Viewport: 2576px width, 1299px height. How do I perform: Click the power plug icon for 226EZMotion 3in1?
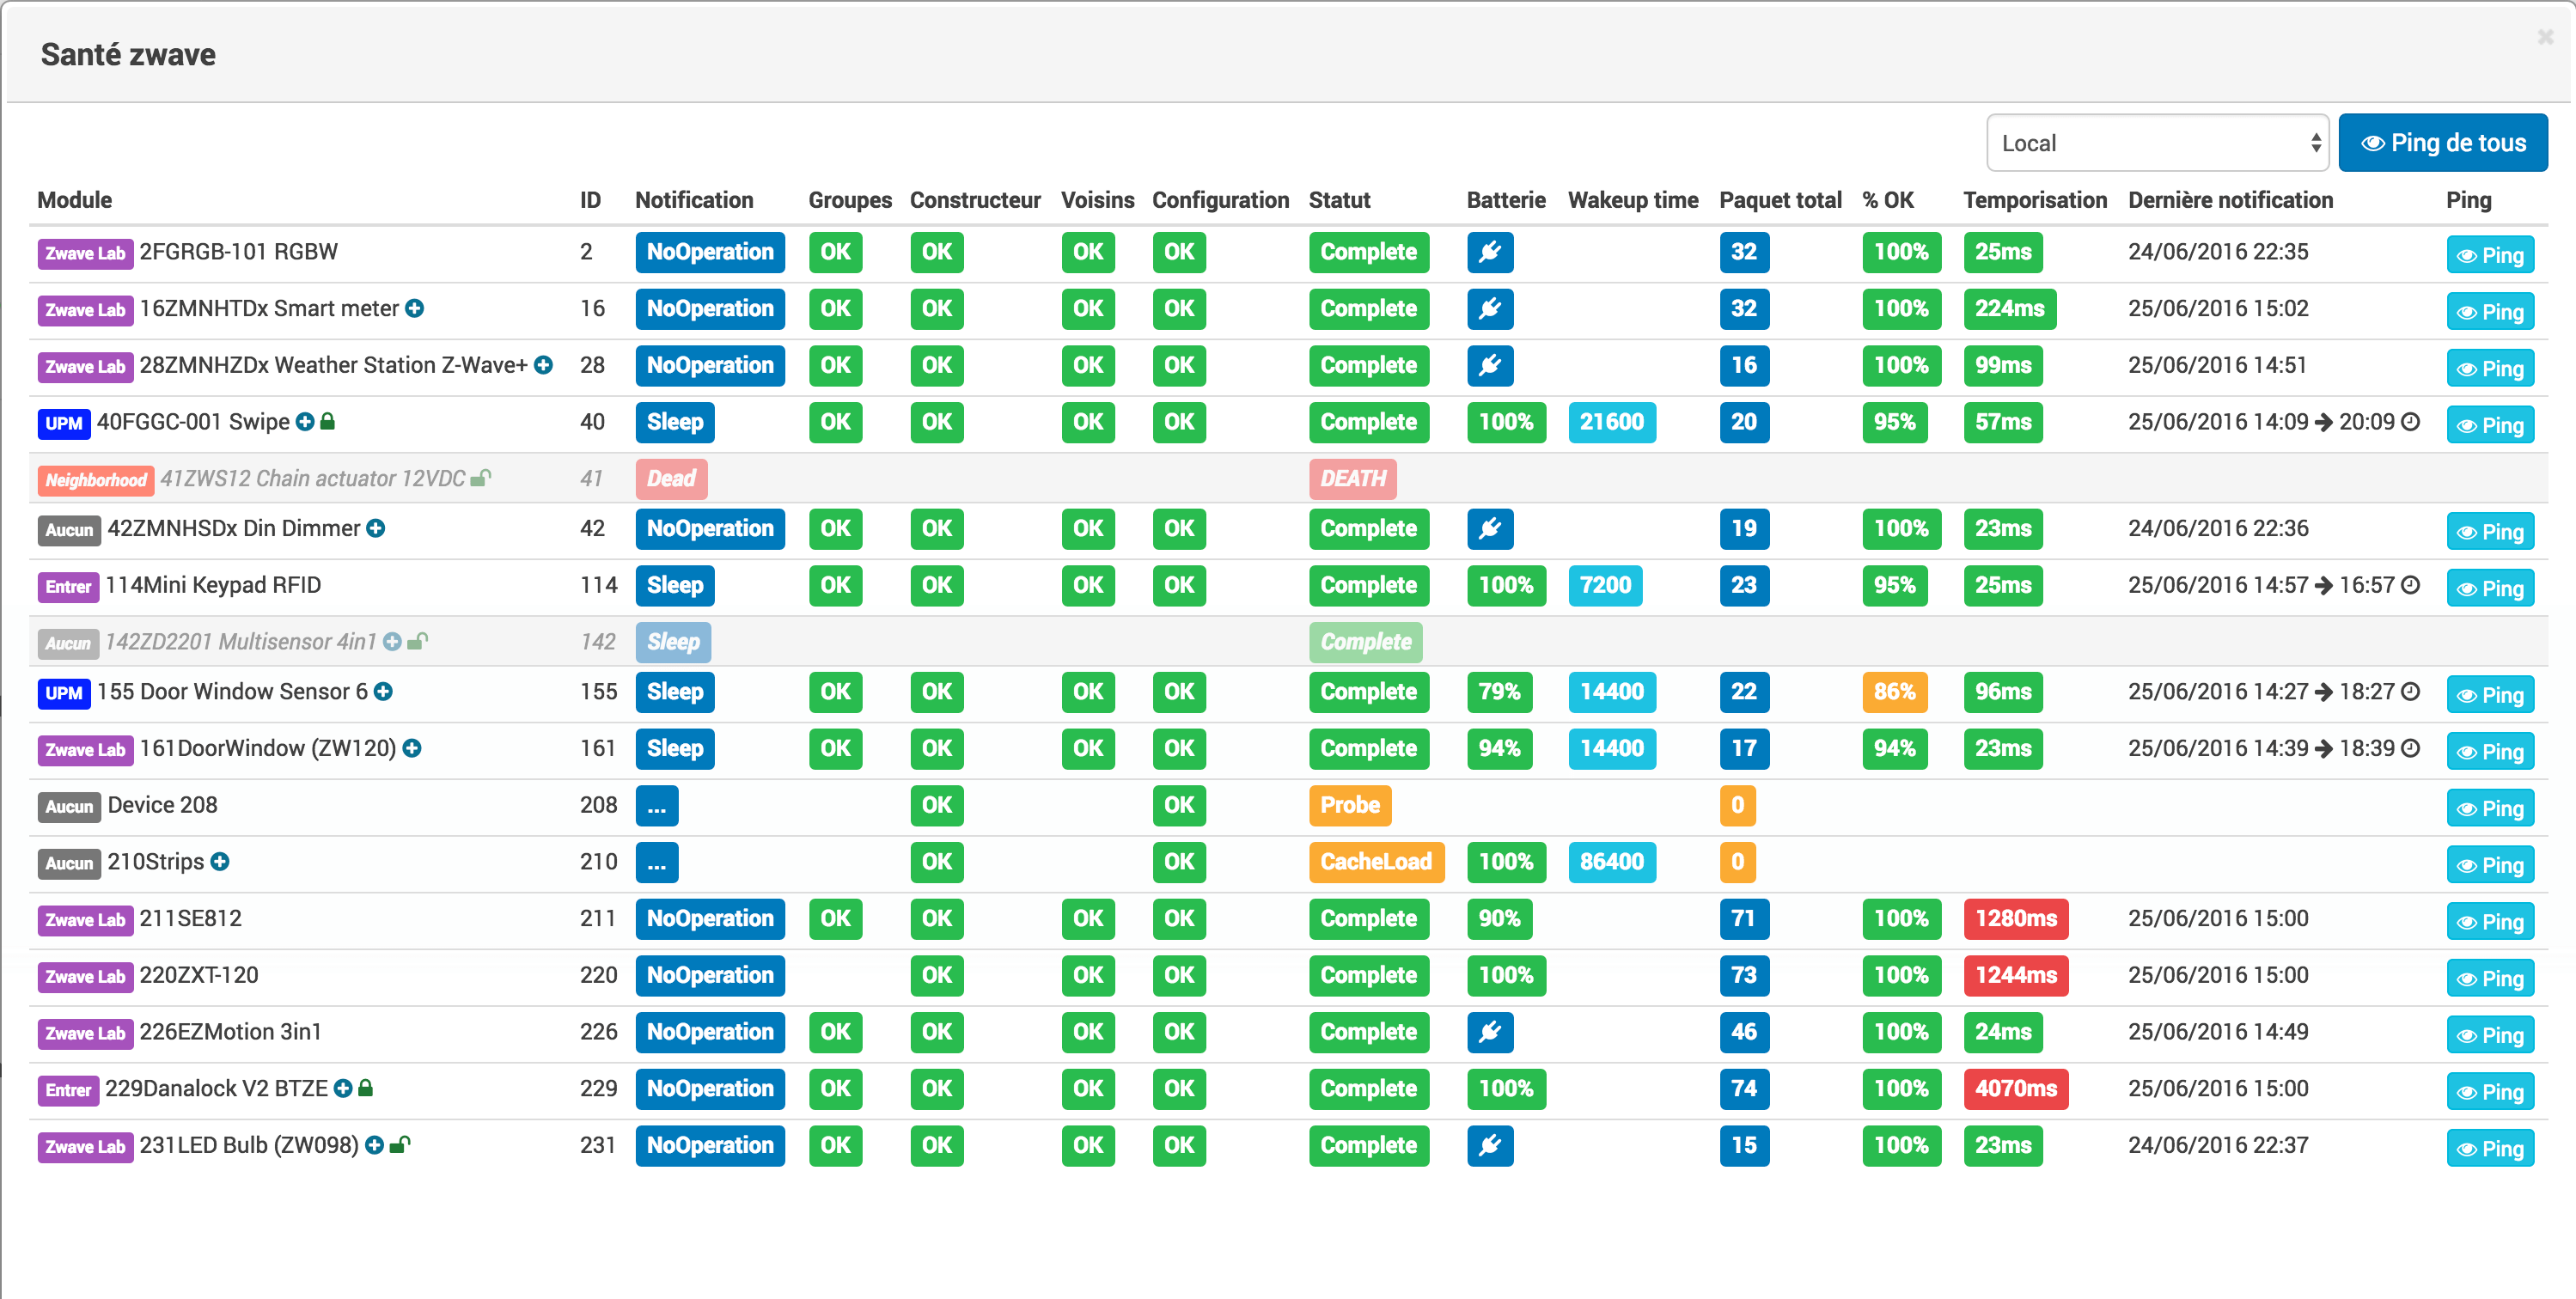tap(1489, 1032)
